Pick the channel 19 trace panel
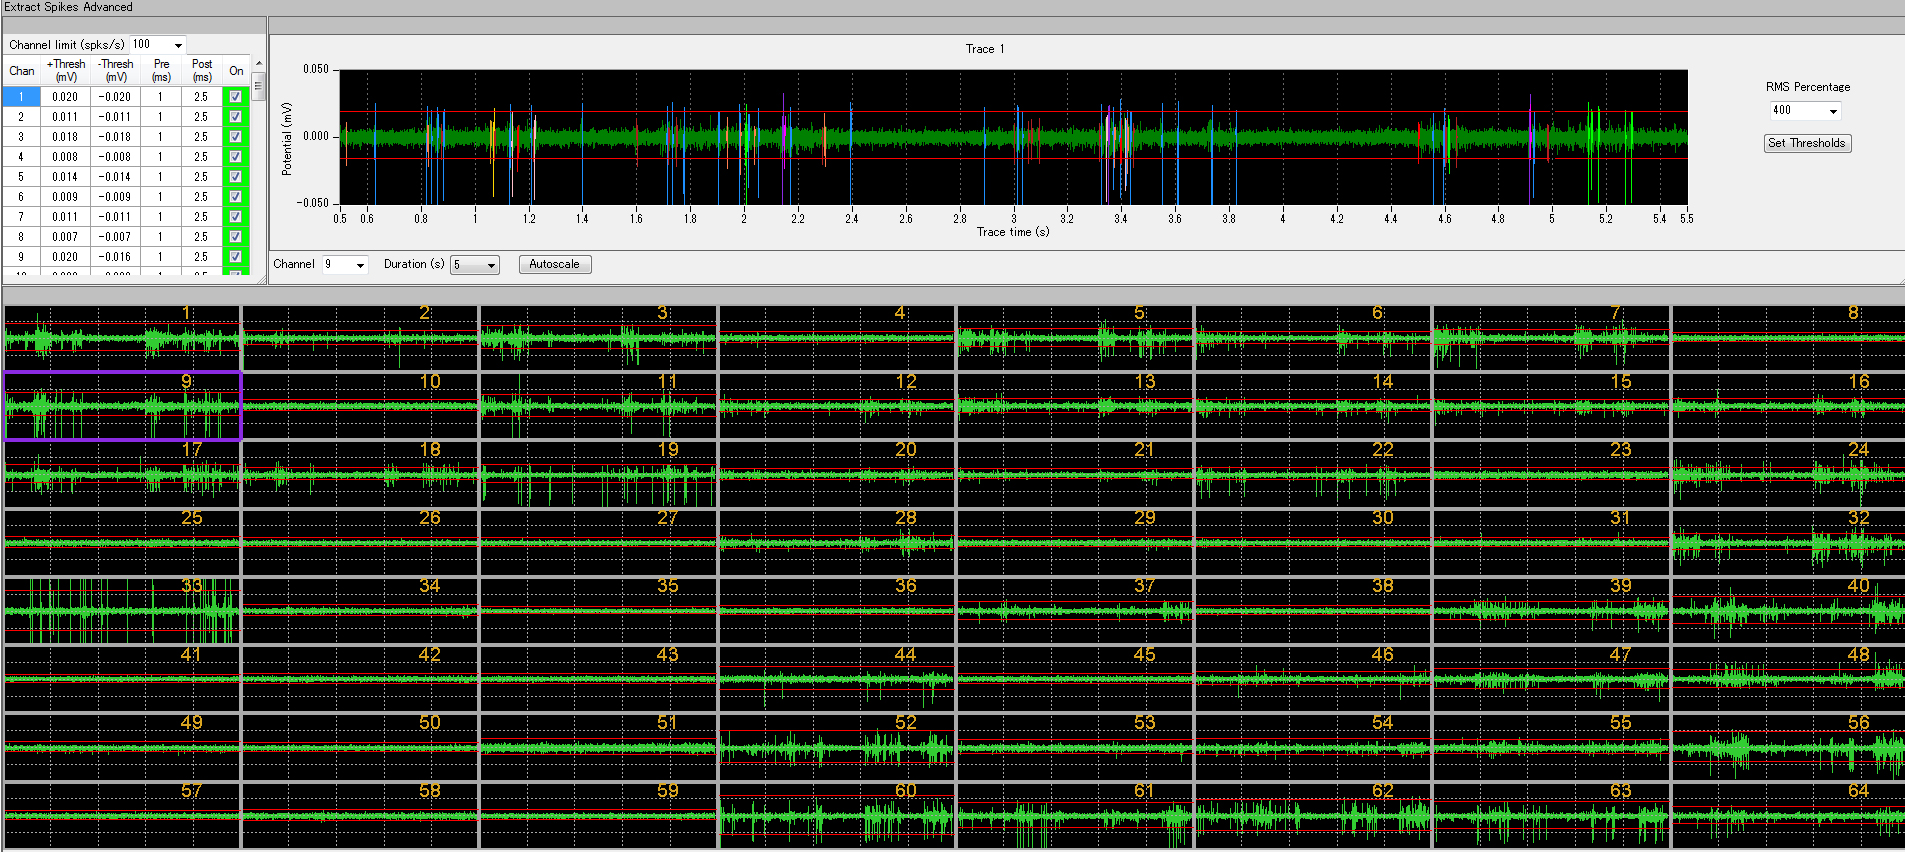 coord(598,474)
